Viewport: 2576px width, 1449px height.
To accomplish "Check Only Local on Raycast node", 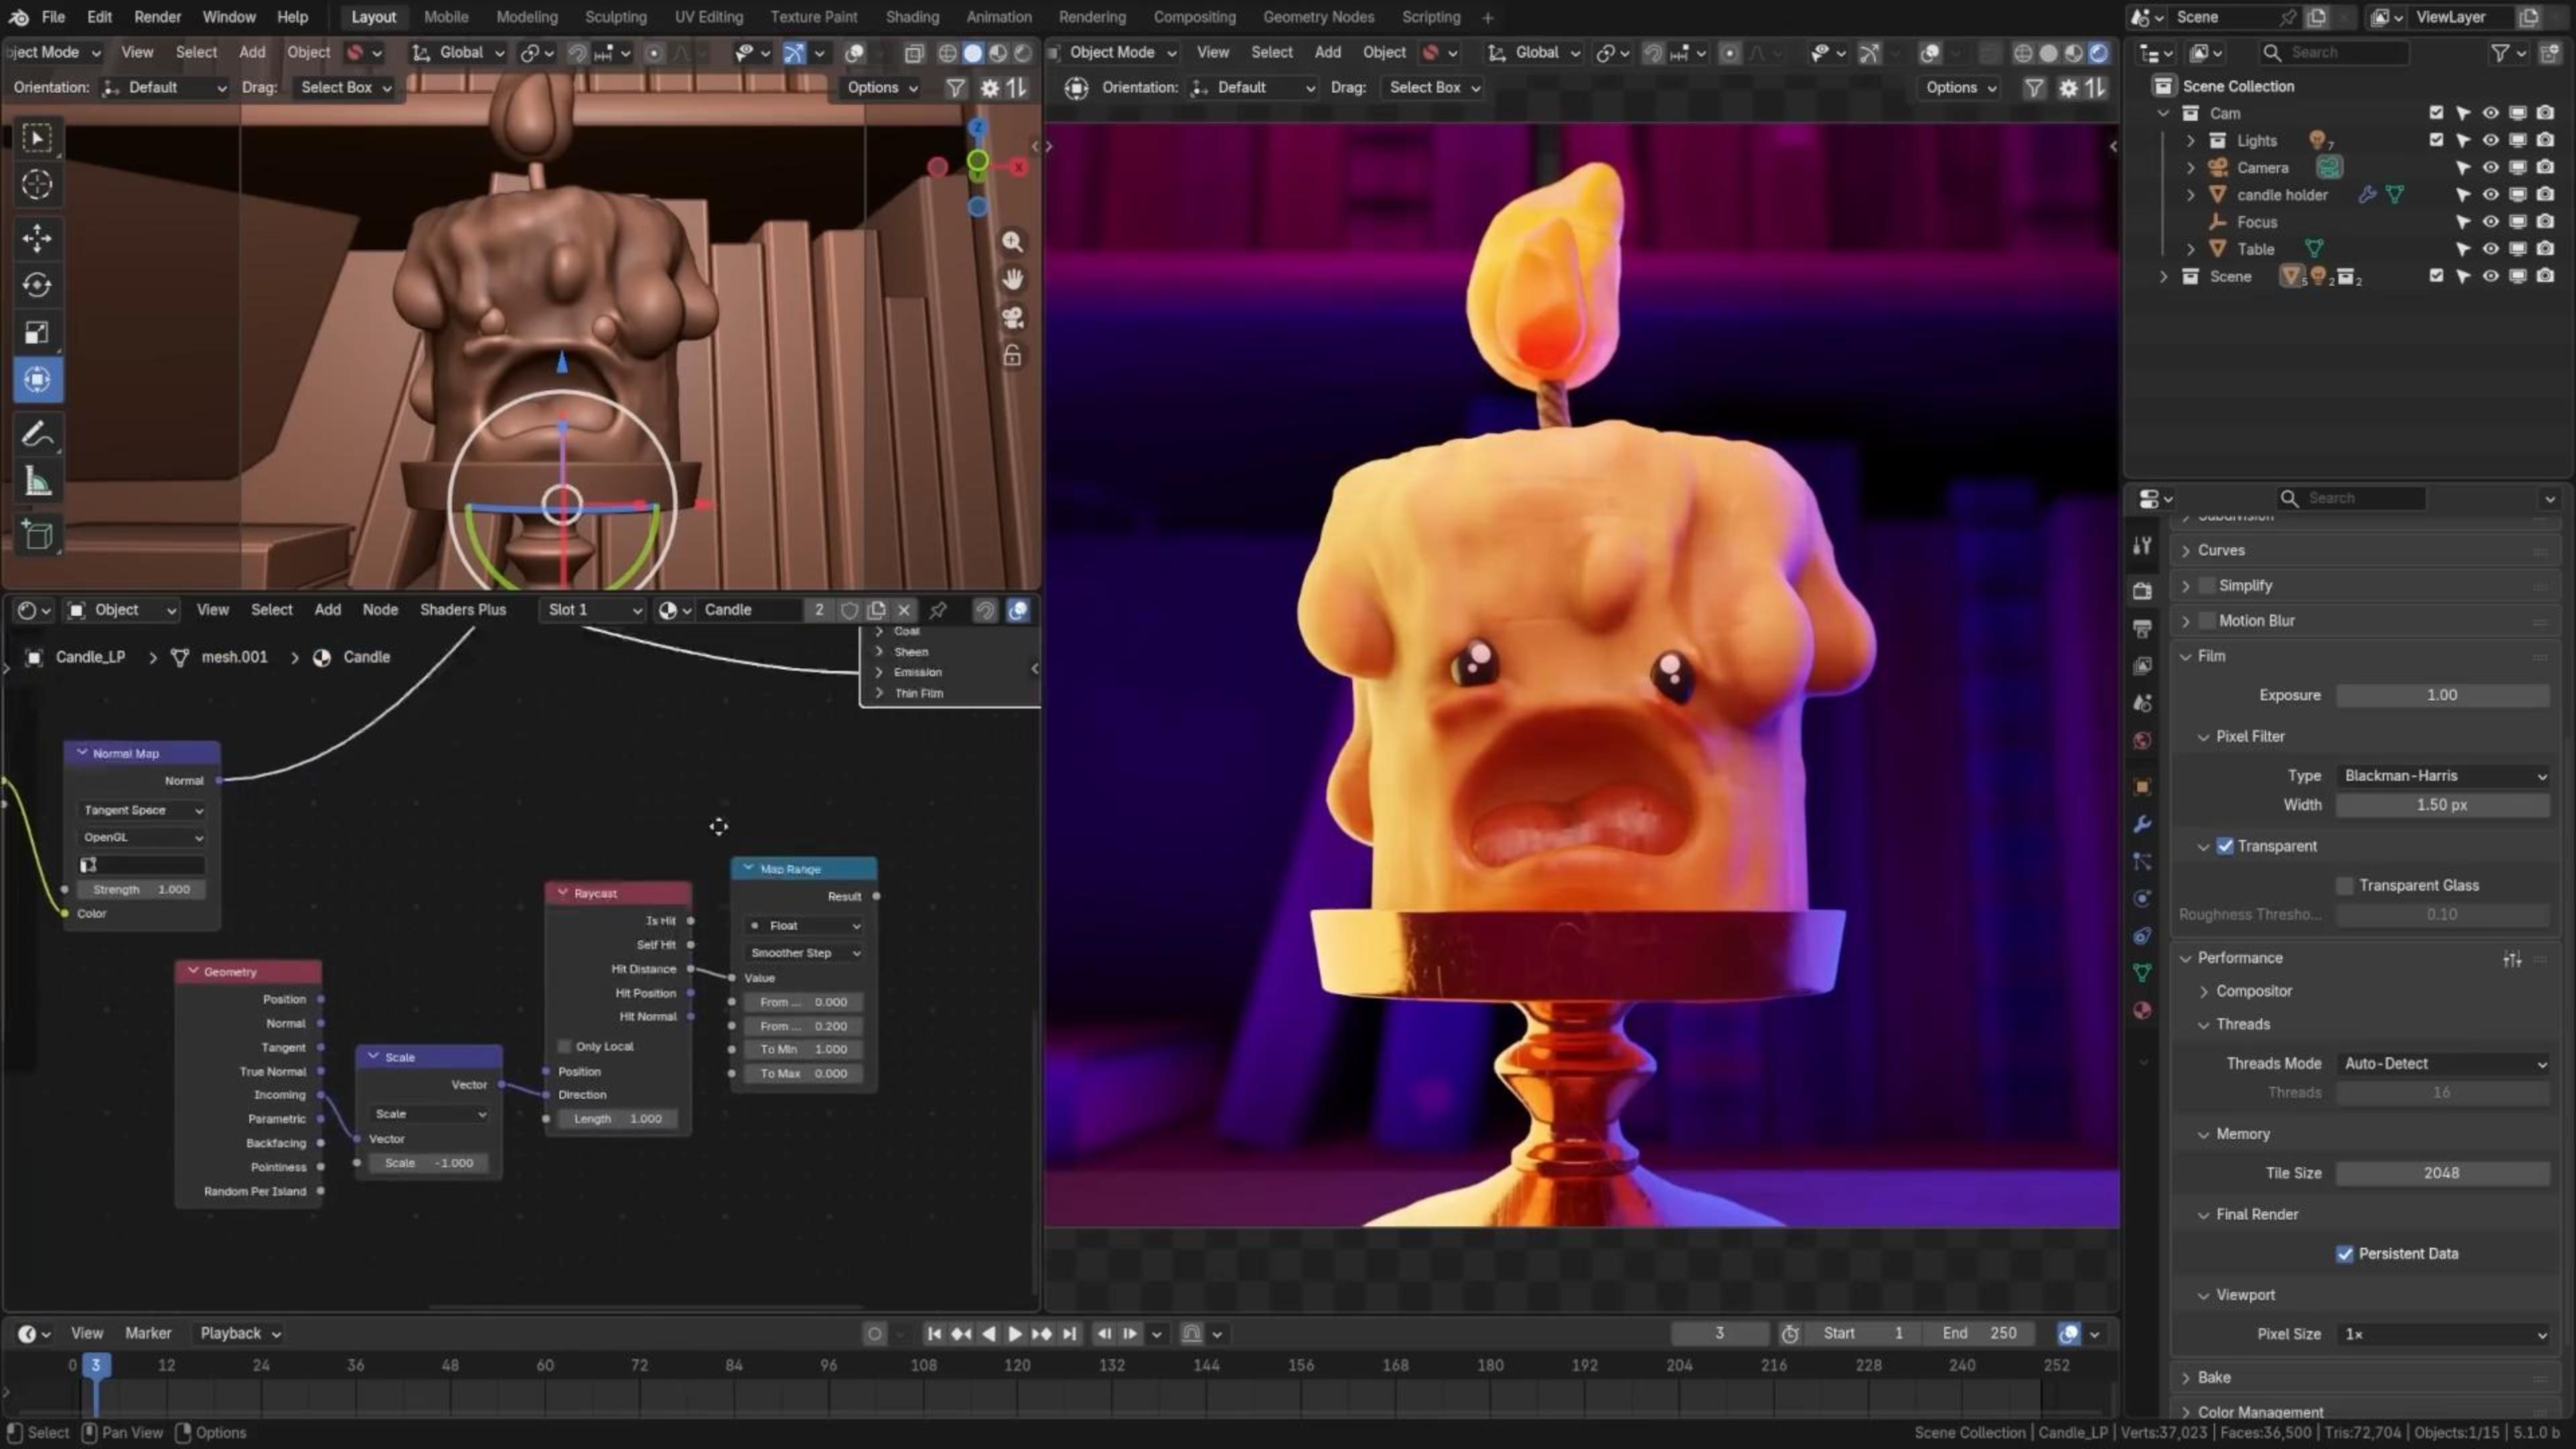I will click(x=564, y=1046).
